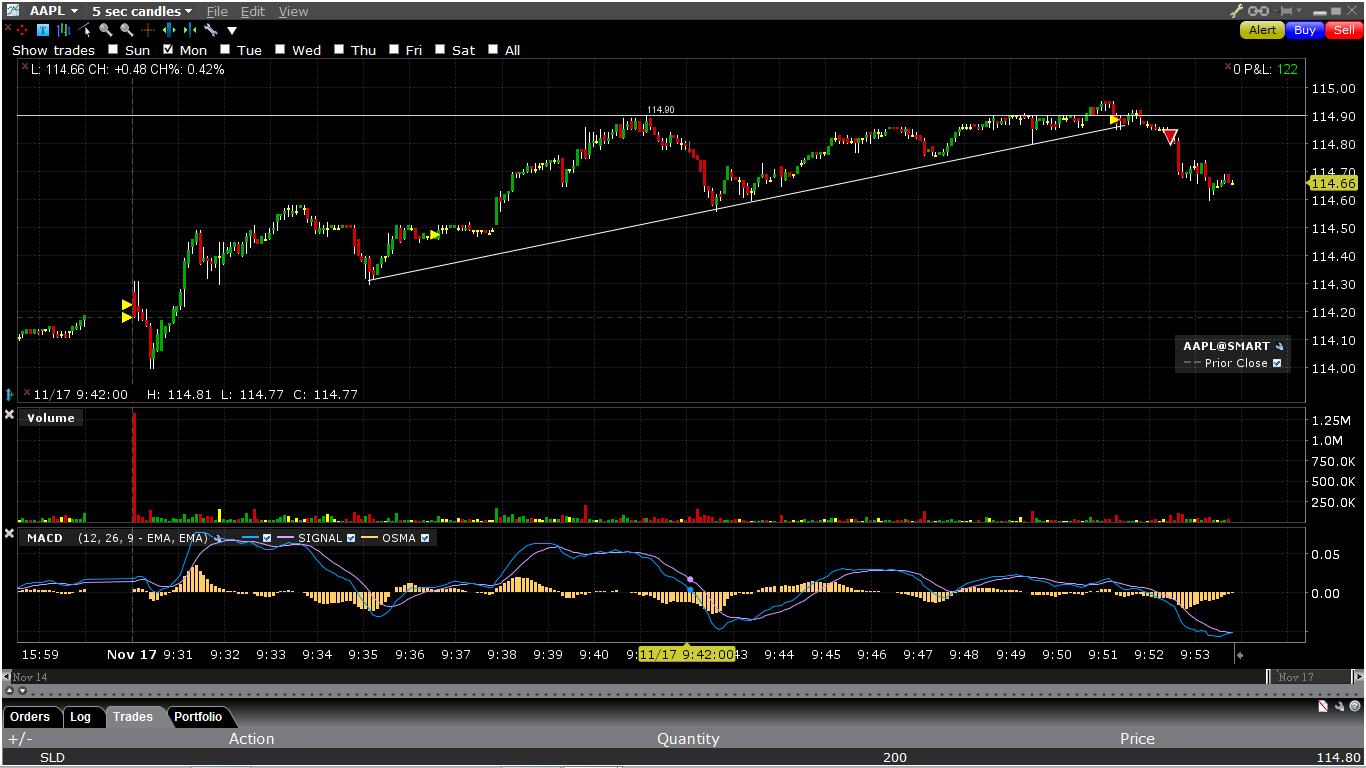Uncheck the Mon show trades checkbox
The height and width of the screenshot is (768, 1366).
tap(168, 50)
